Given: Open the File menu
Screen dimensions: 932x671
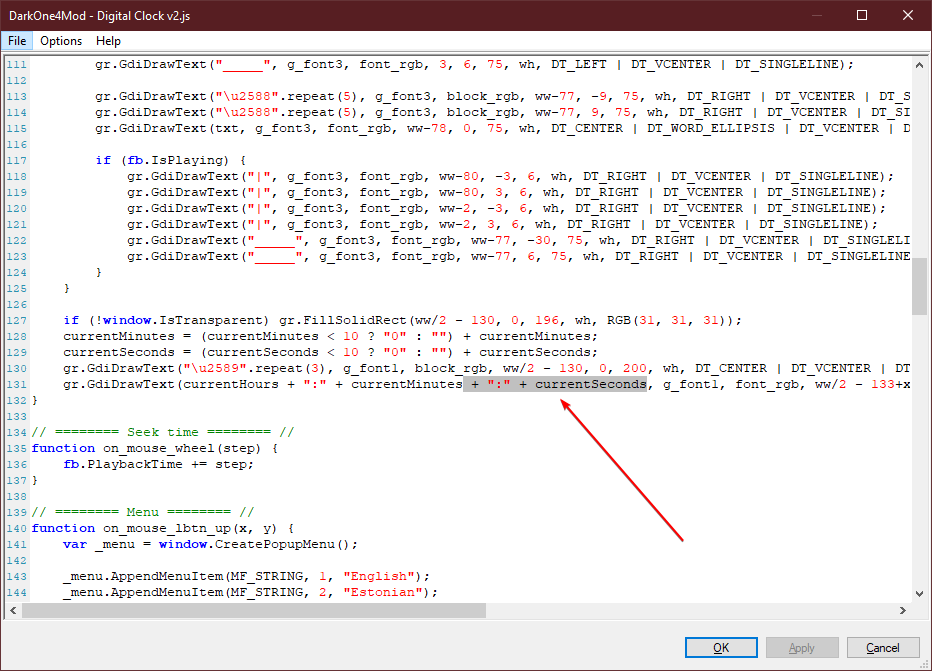Looking at the screenshot, I should pos(17,41).
